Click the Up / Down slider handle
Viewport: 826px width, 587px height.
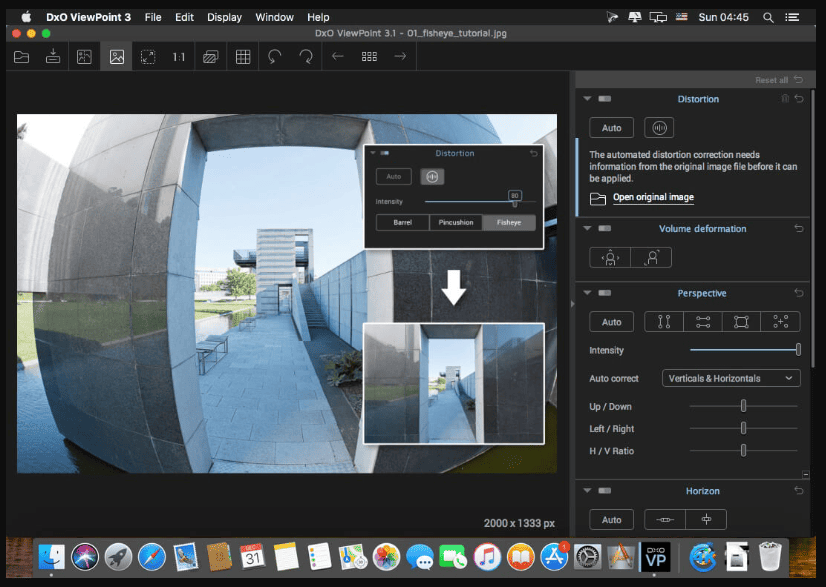[x=743, y=406]
